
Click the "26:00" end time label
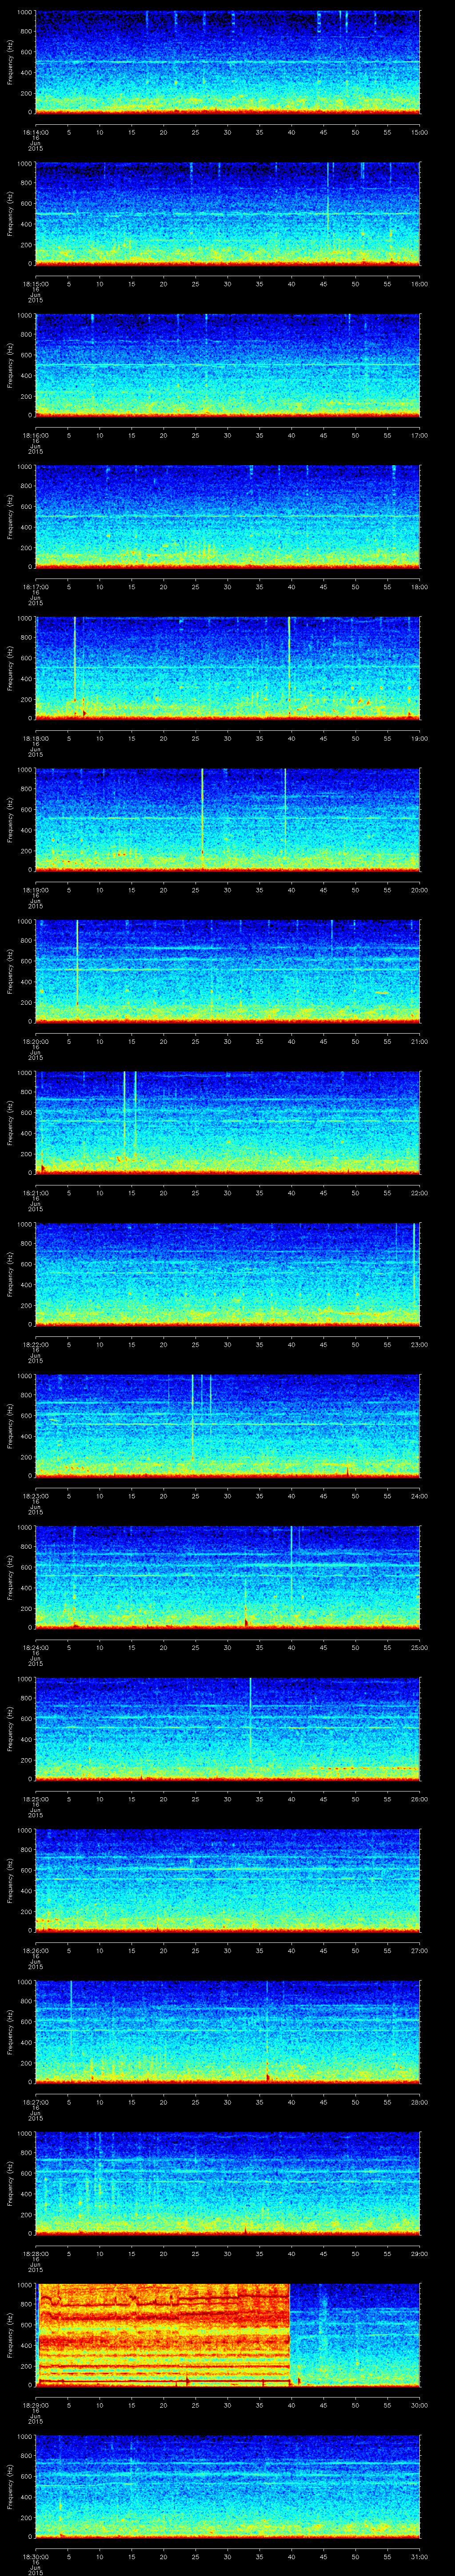[420, 1798]
